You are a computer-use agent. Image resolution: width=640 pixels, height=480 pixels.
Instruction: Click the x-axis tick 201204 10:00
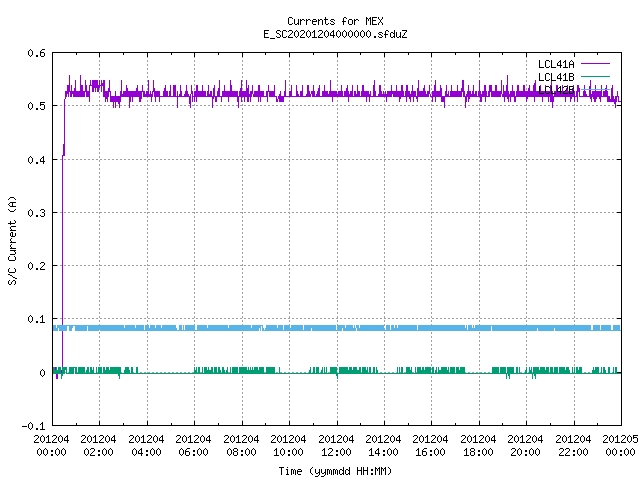point(288,445)
